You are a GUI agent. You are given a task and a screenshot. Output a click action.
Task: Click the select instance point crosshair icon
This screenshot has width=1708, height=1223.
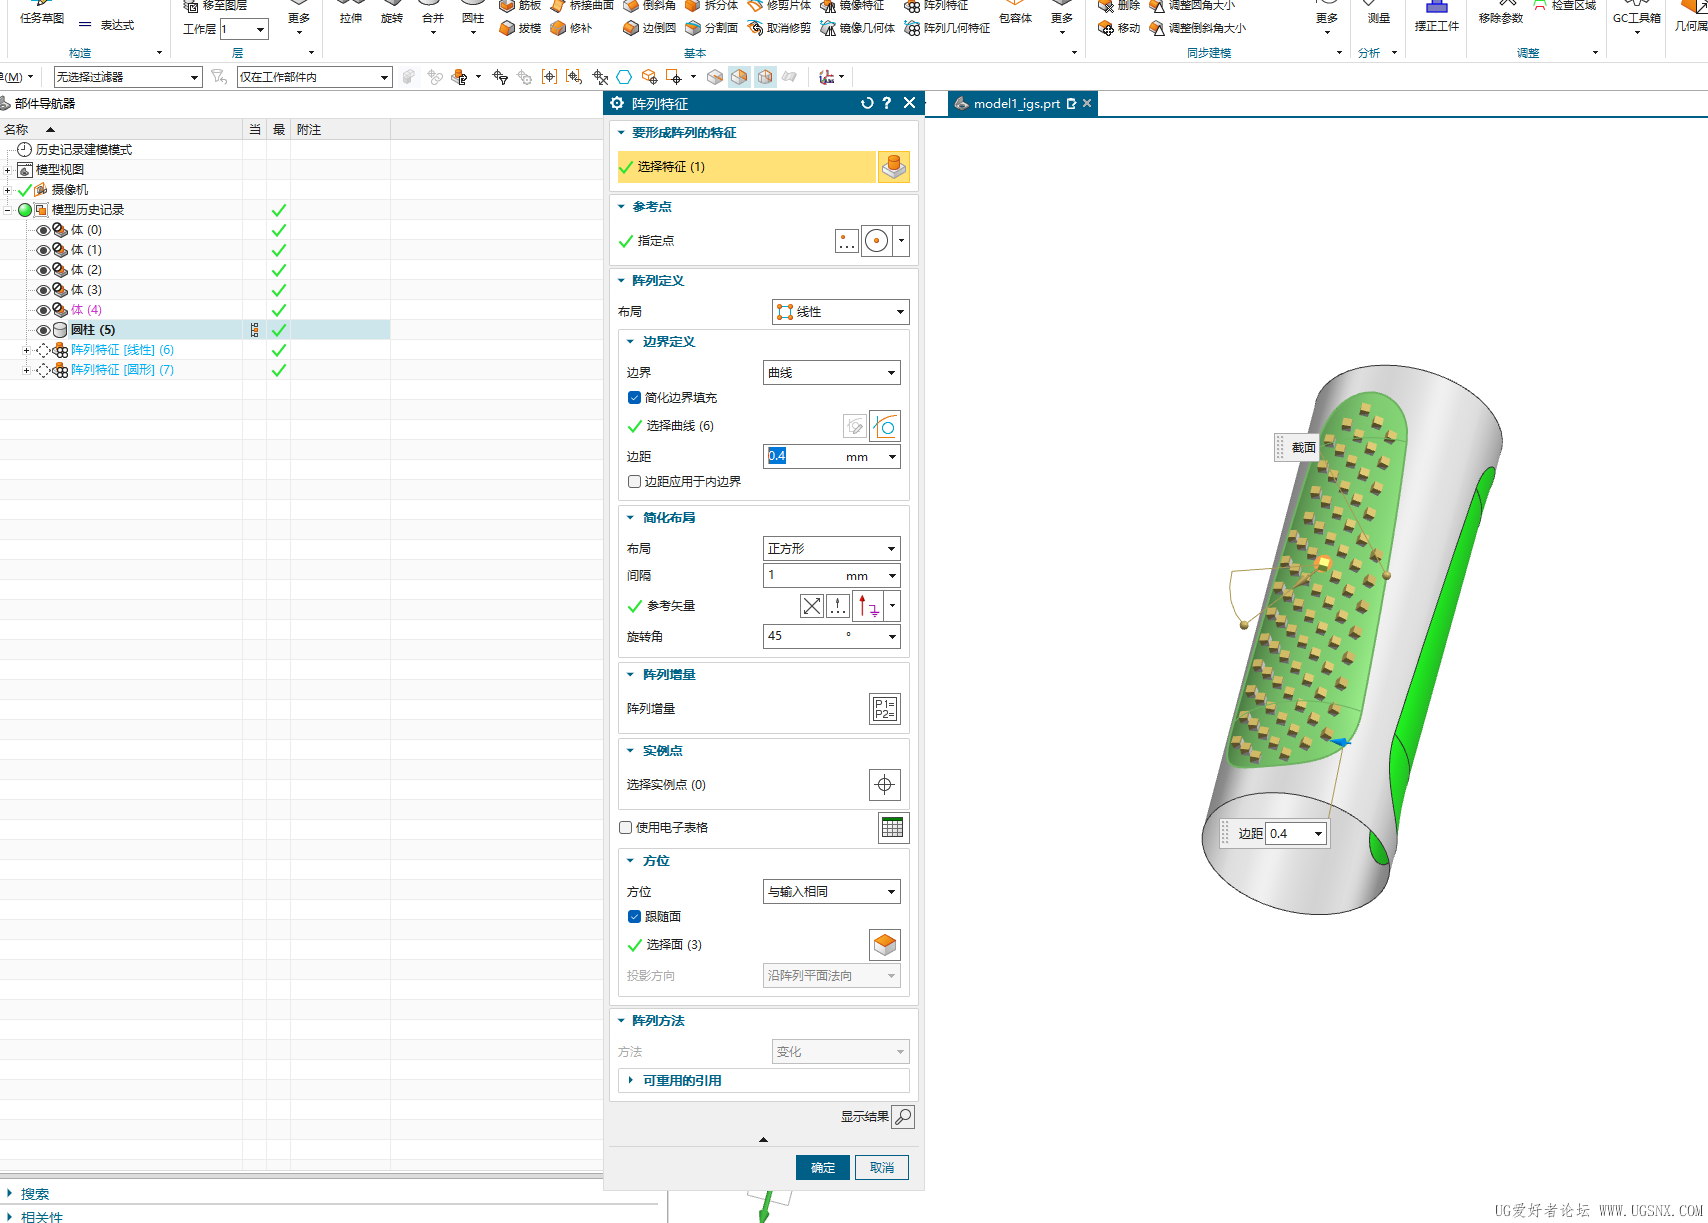click(884, 785)
